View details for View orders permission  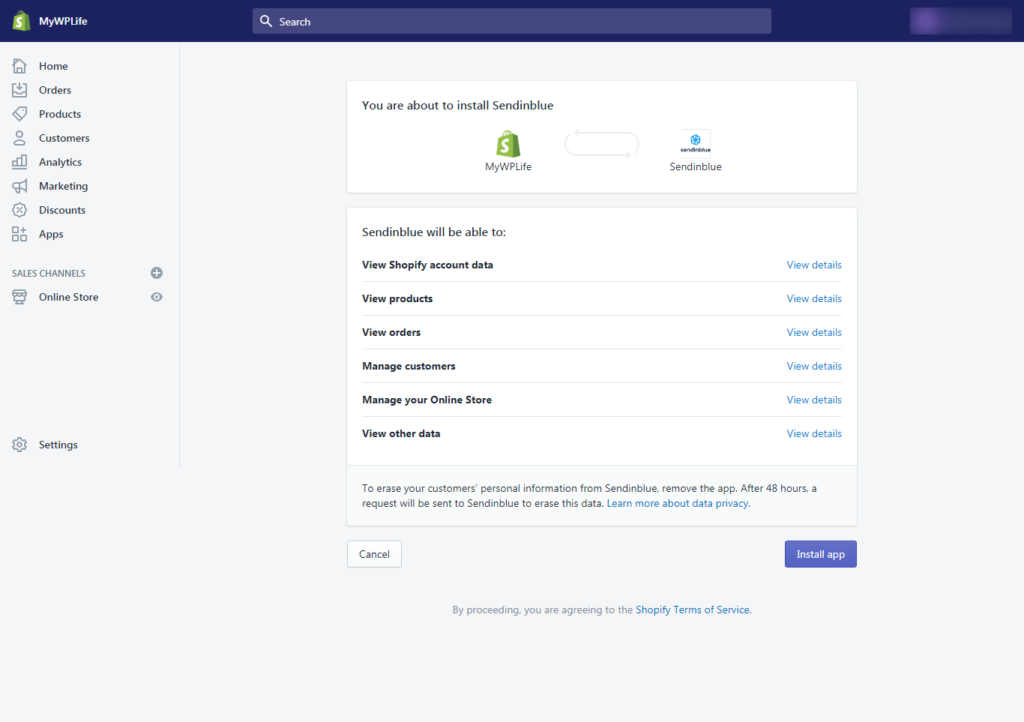814,332
